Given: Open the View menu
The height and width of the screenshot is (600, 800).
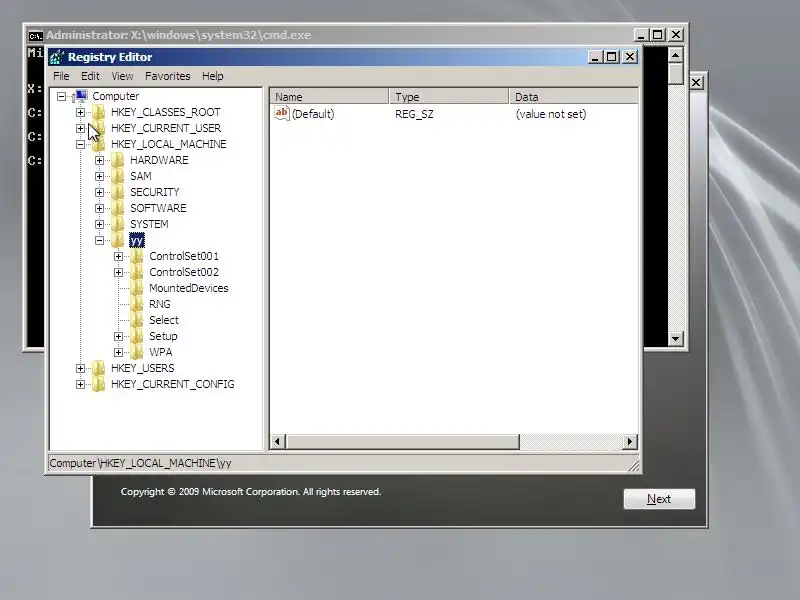Looking at the screenshot, I should (x=122, y=76).
